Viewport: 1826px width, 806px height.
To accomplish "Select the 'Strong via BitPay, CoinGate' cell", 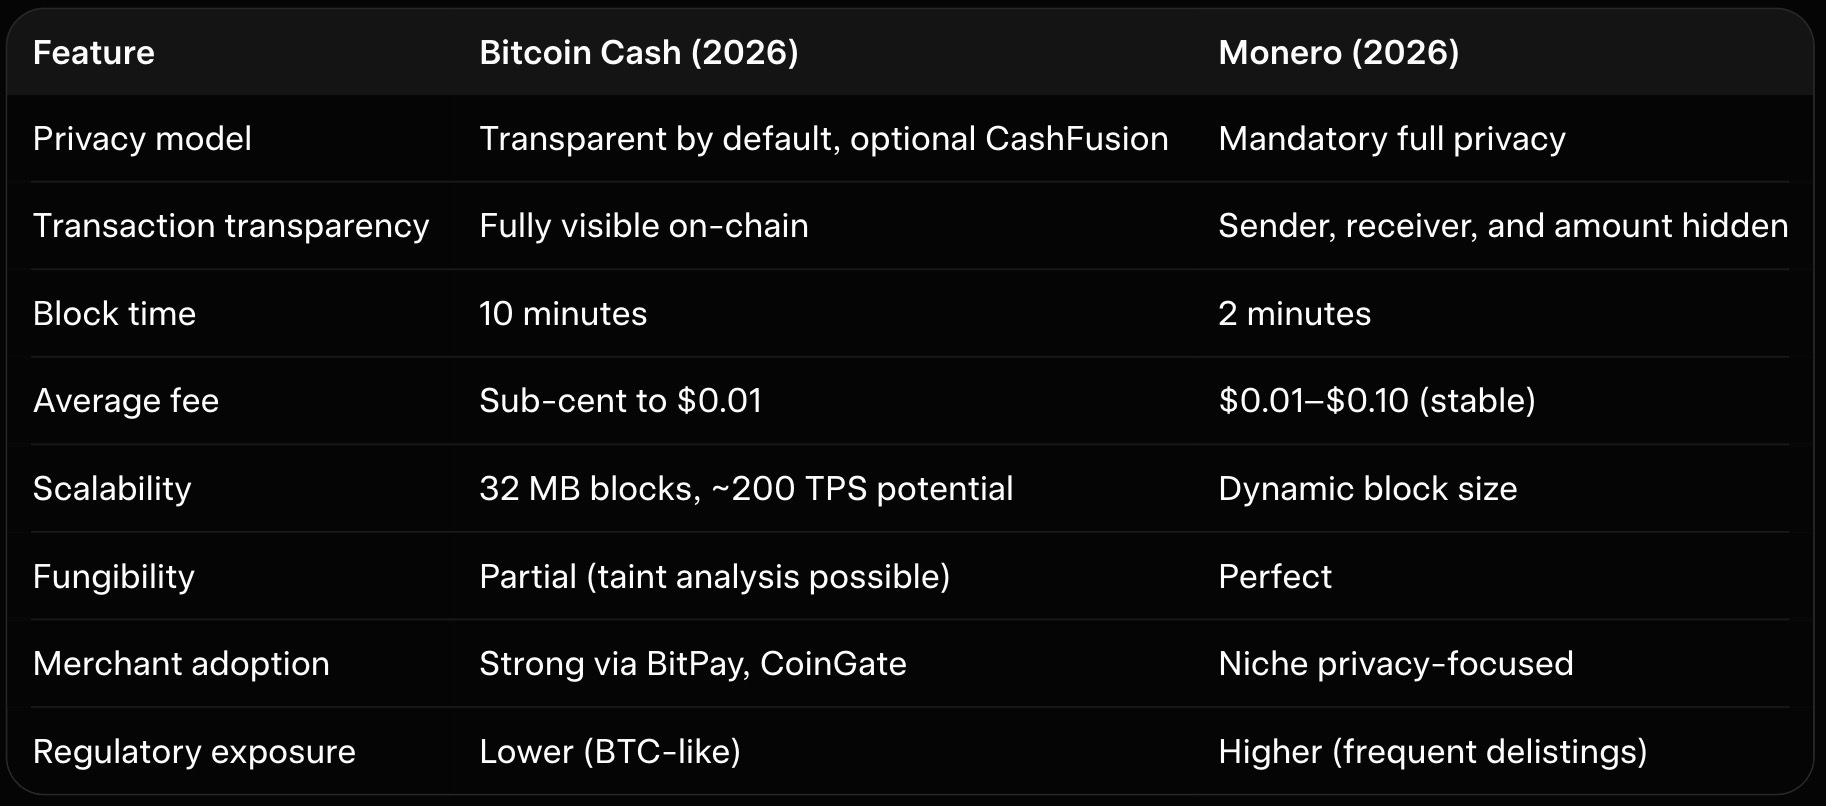I will pyautogui.click(x=692, y=664).
